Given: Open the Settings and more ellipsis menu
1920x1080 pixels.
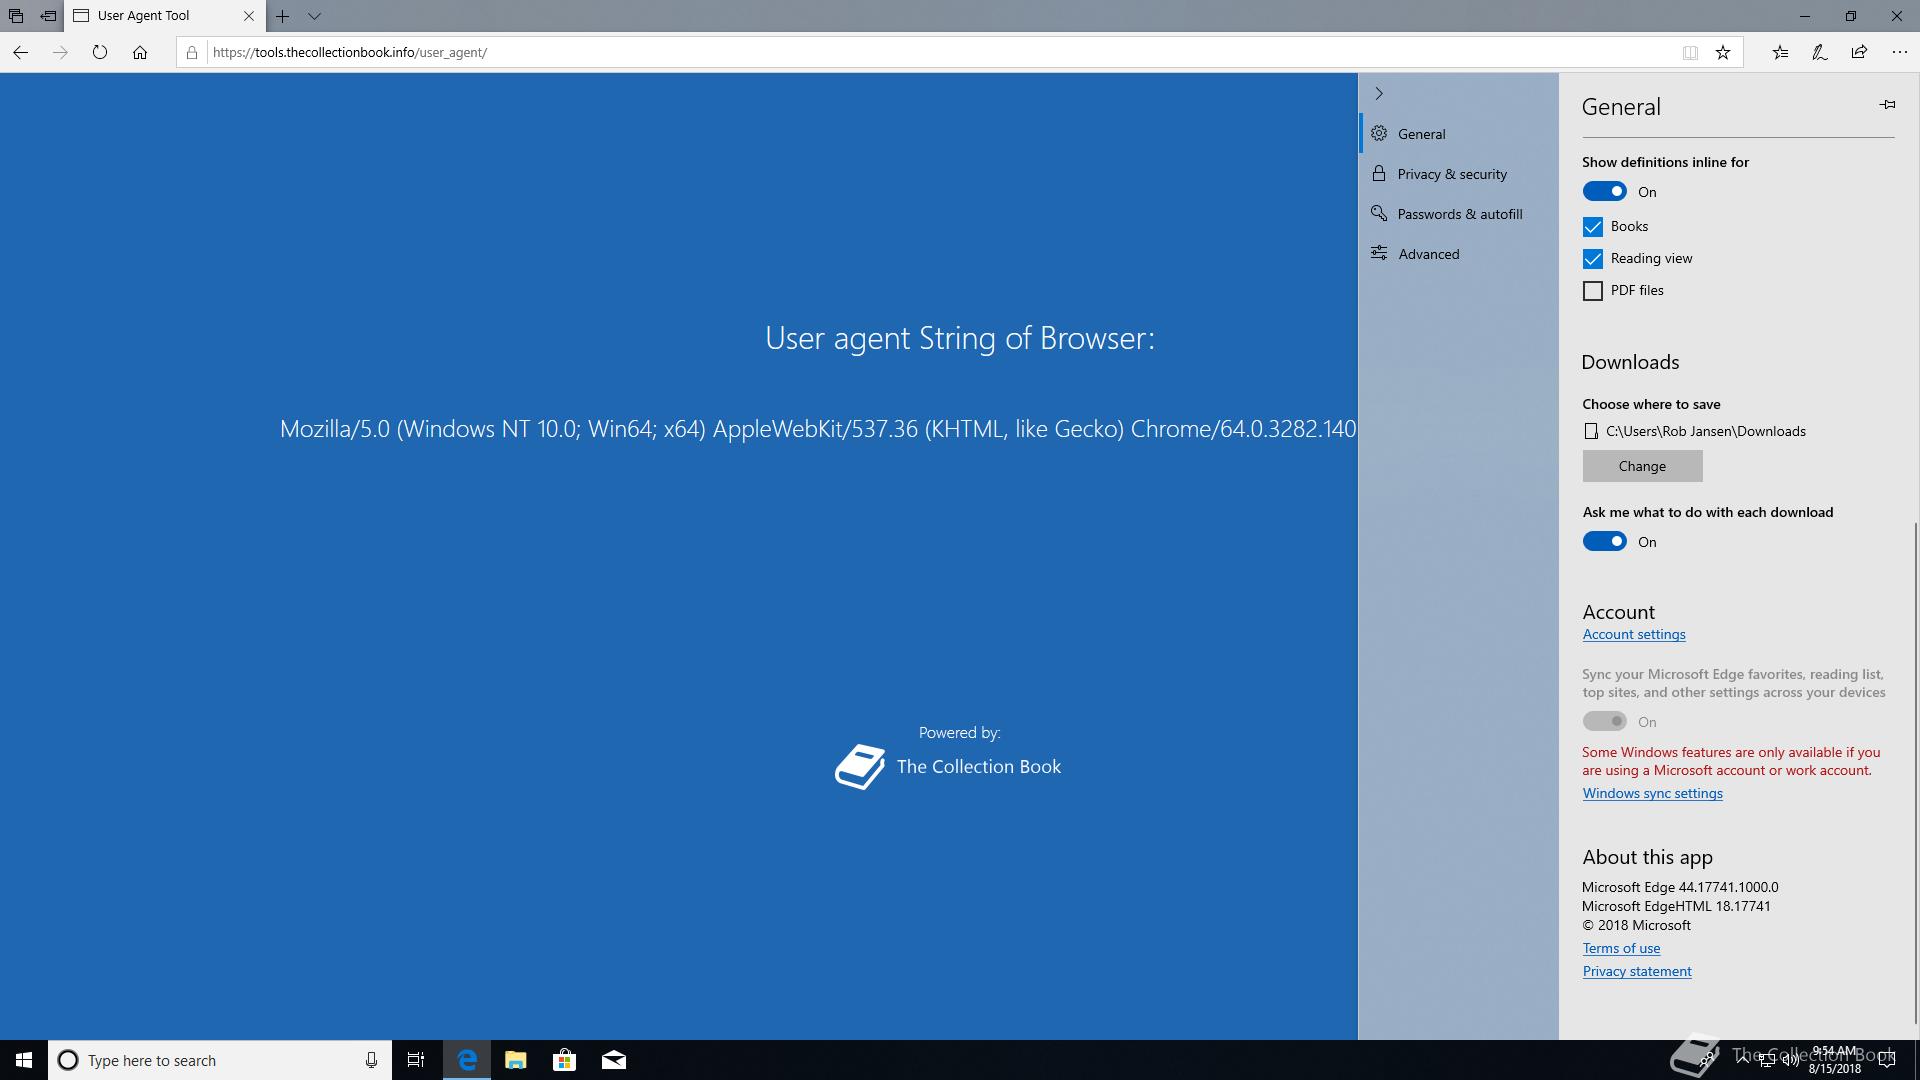Looking at the screenshot, I should coord(1900,53).
